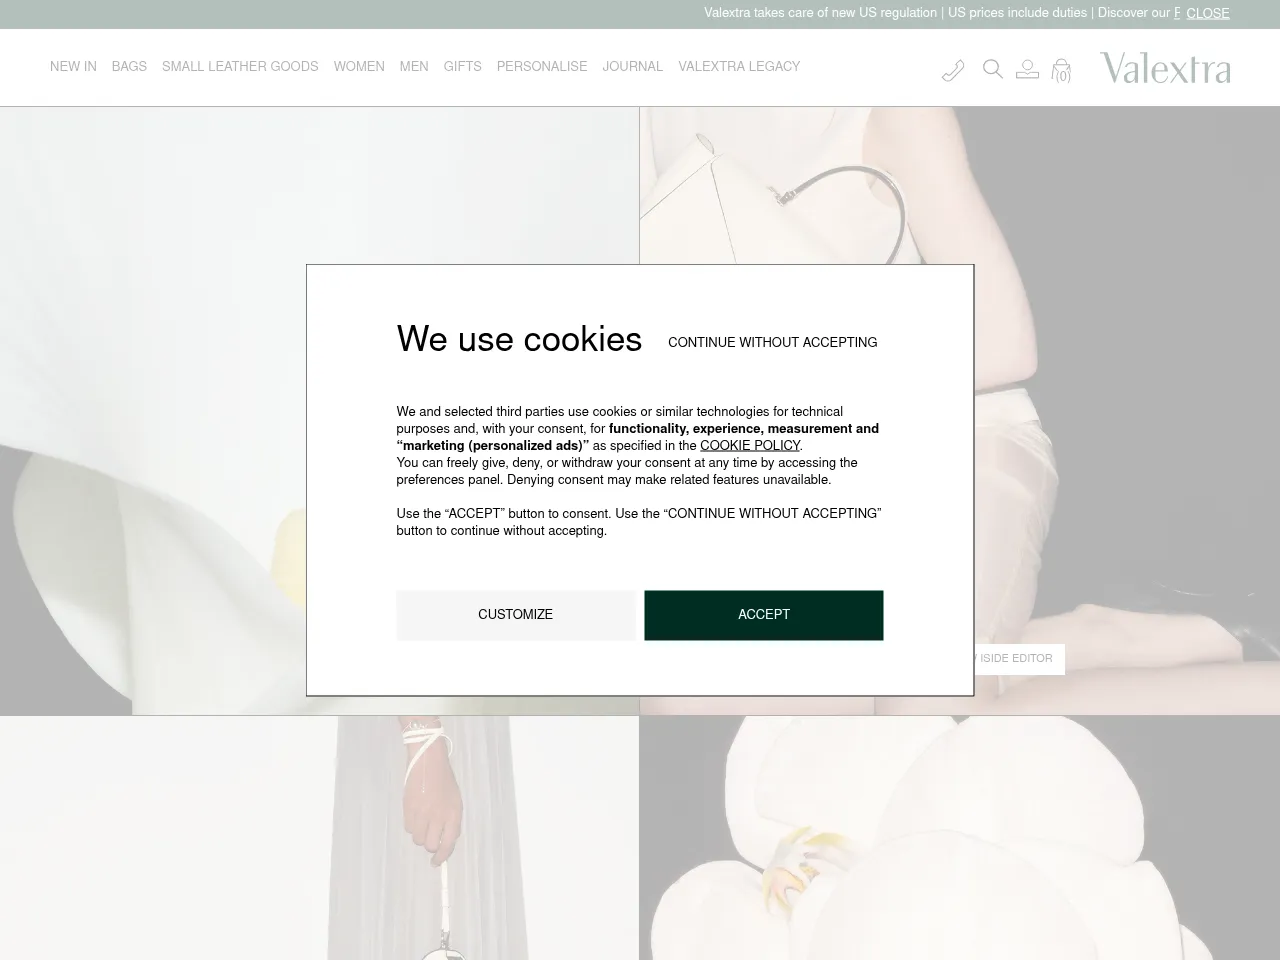This screenshot has height=960, width=1280.
Task: Click the CUSTOMIZE cookie button
Action: [515, 615]
